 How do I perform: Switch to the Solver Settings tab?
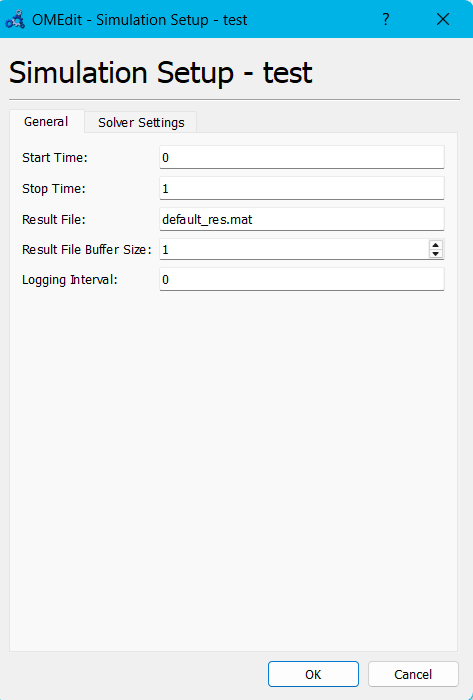141,122
